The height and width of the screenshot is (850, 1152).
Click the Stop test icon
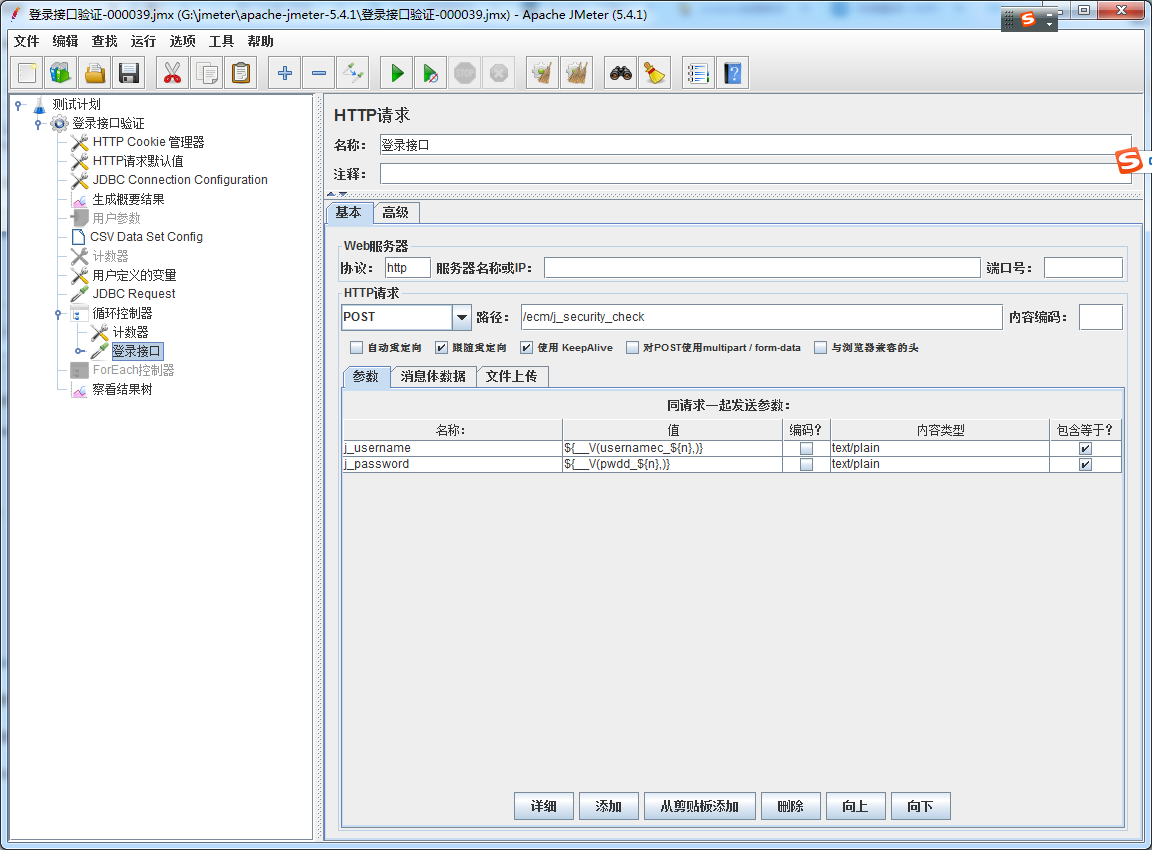[x=464, y=73]
